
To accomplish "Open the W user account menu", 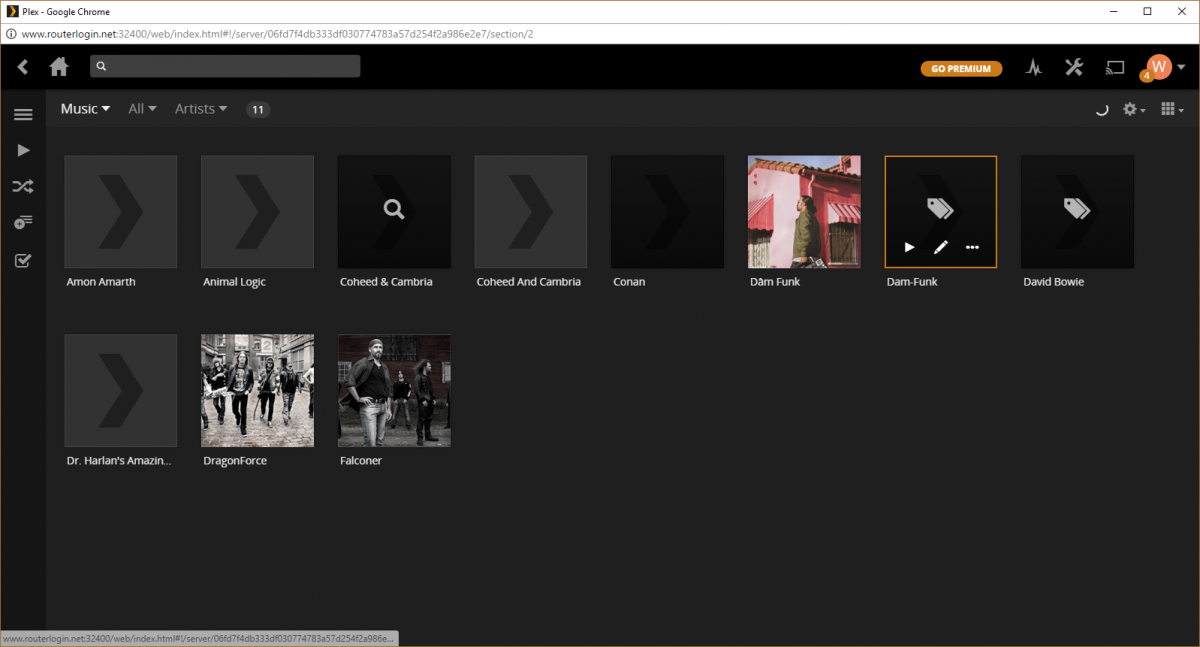I will coord(1164,67).
